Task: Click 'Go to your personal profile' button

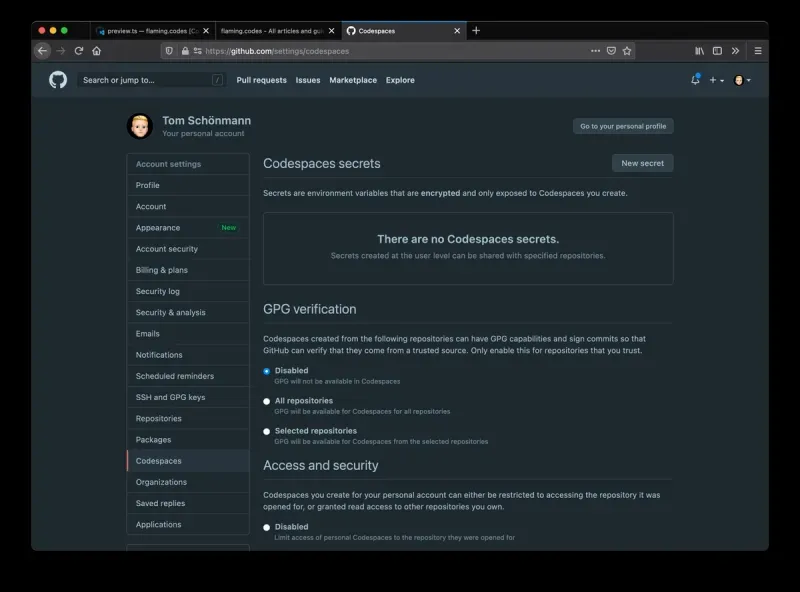Action: coord(623,126)
